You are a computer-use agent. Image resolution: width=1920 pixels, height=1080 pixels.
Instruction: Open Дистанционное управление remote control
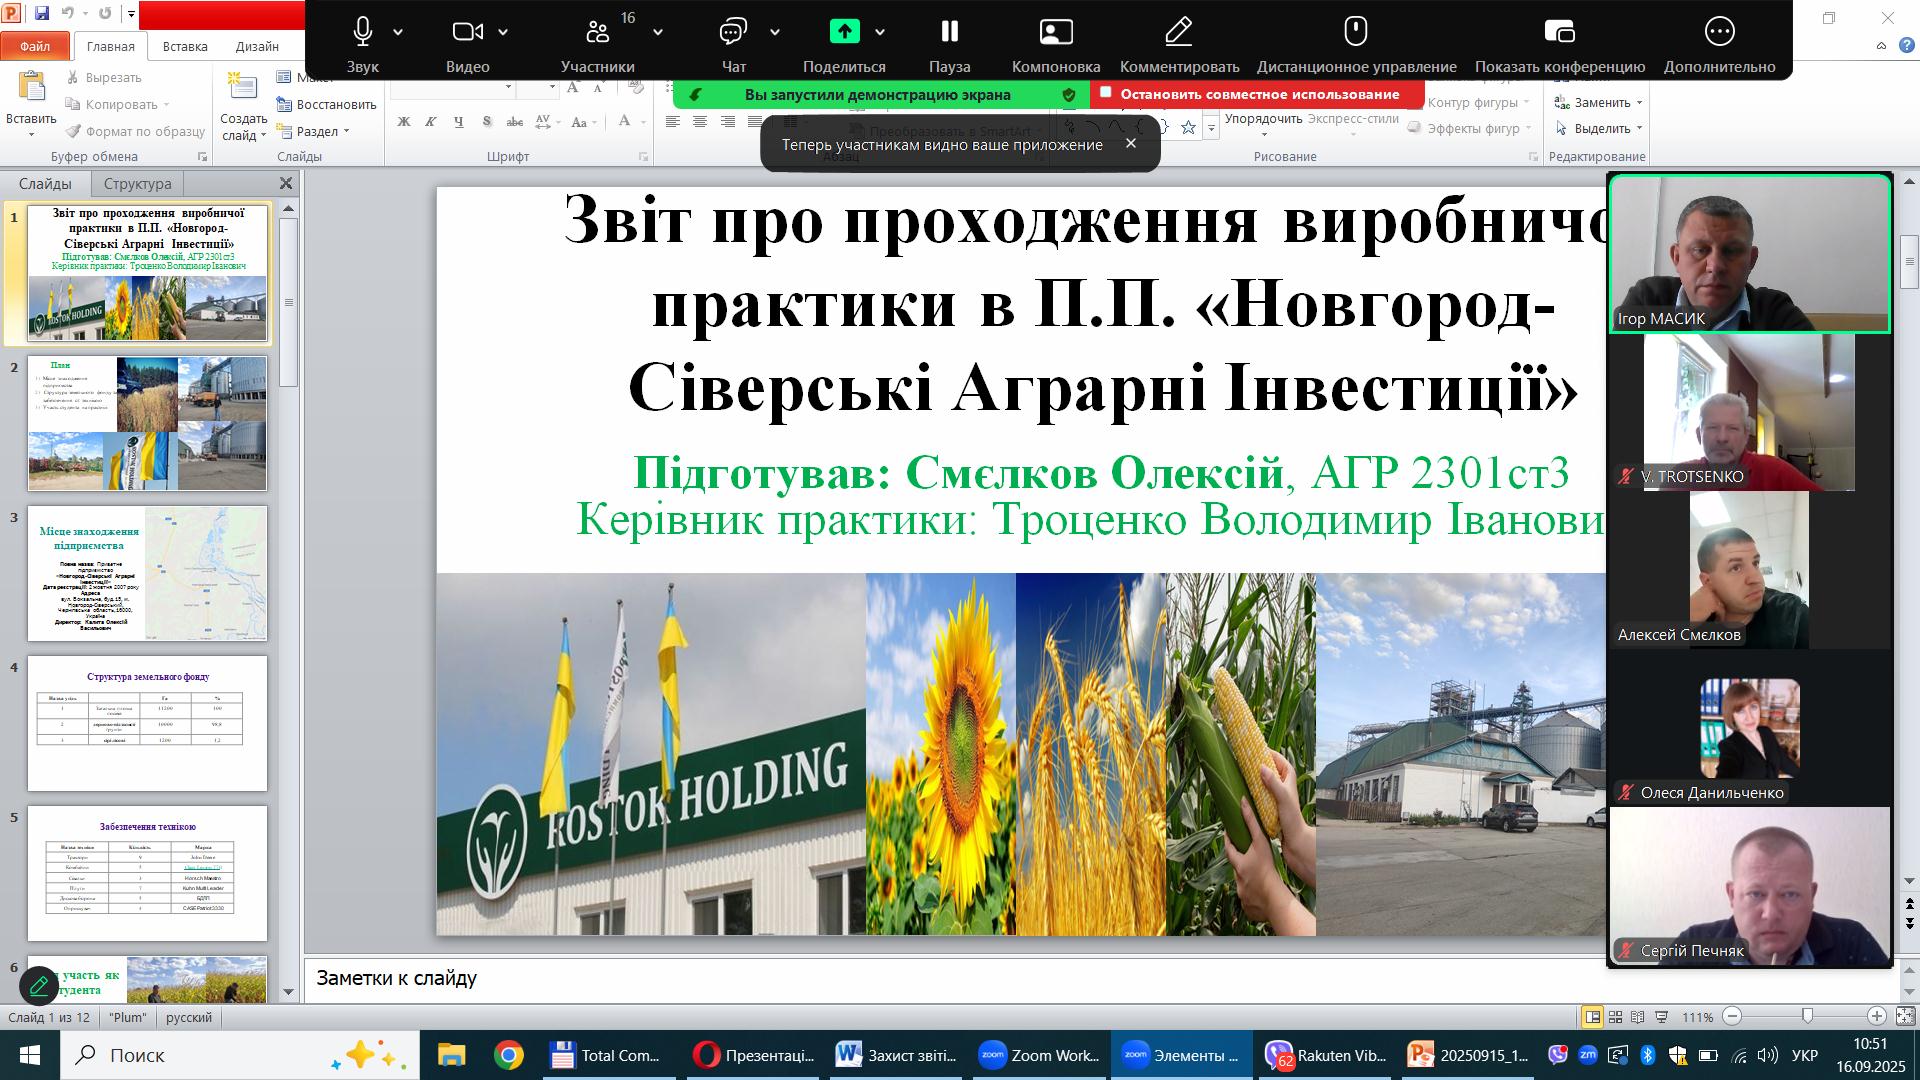click(1356, 31)
